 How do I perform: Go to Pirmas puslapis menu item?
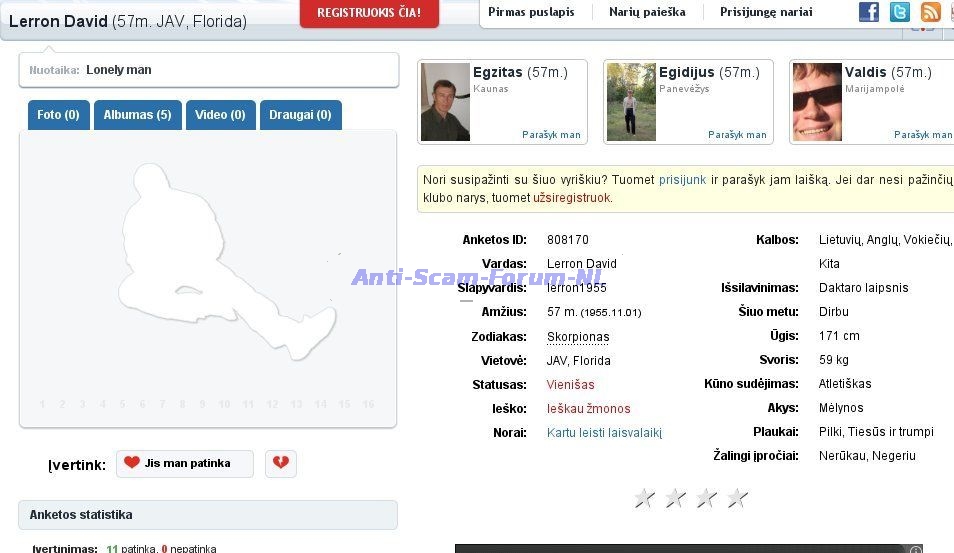(x=531, y=12)
